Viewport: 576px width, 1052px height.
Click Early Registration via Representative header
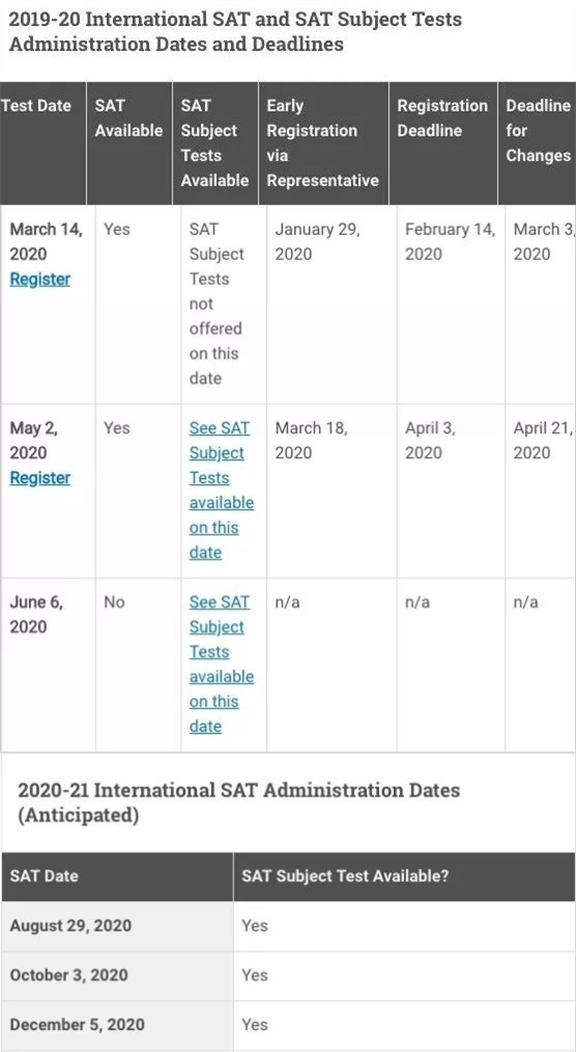point(323,143)
